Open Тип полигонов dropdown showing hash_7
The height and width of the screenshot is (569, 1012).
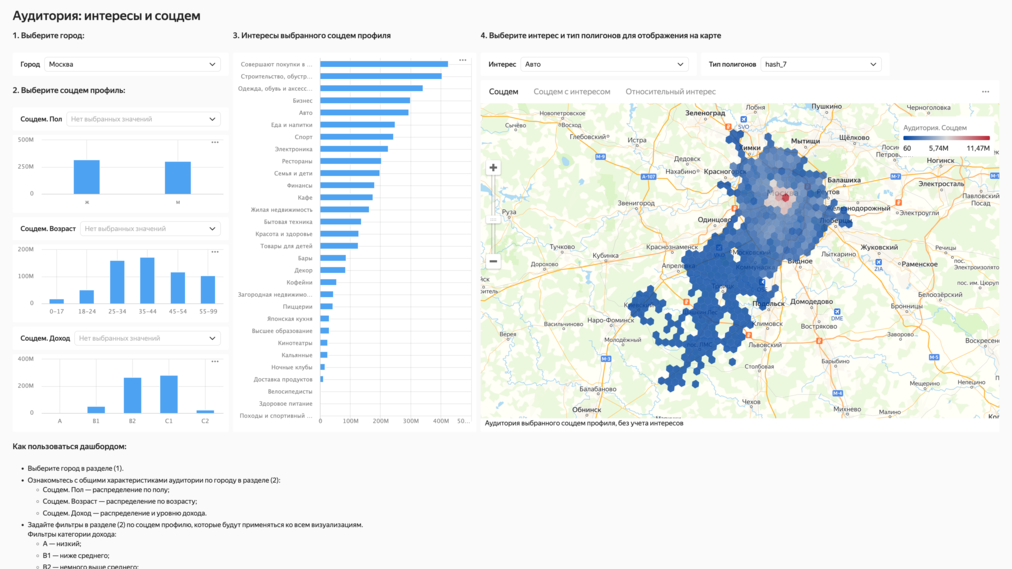tap(820, 64)
